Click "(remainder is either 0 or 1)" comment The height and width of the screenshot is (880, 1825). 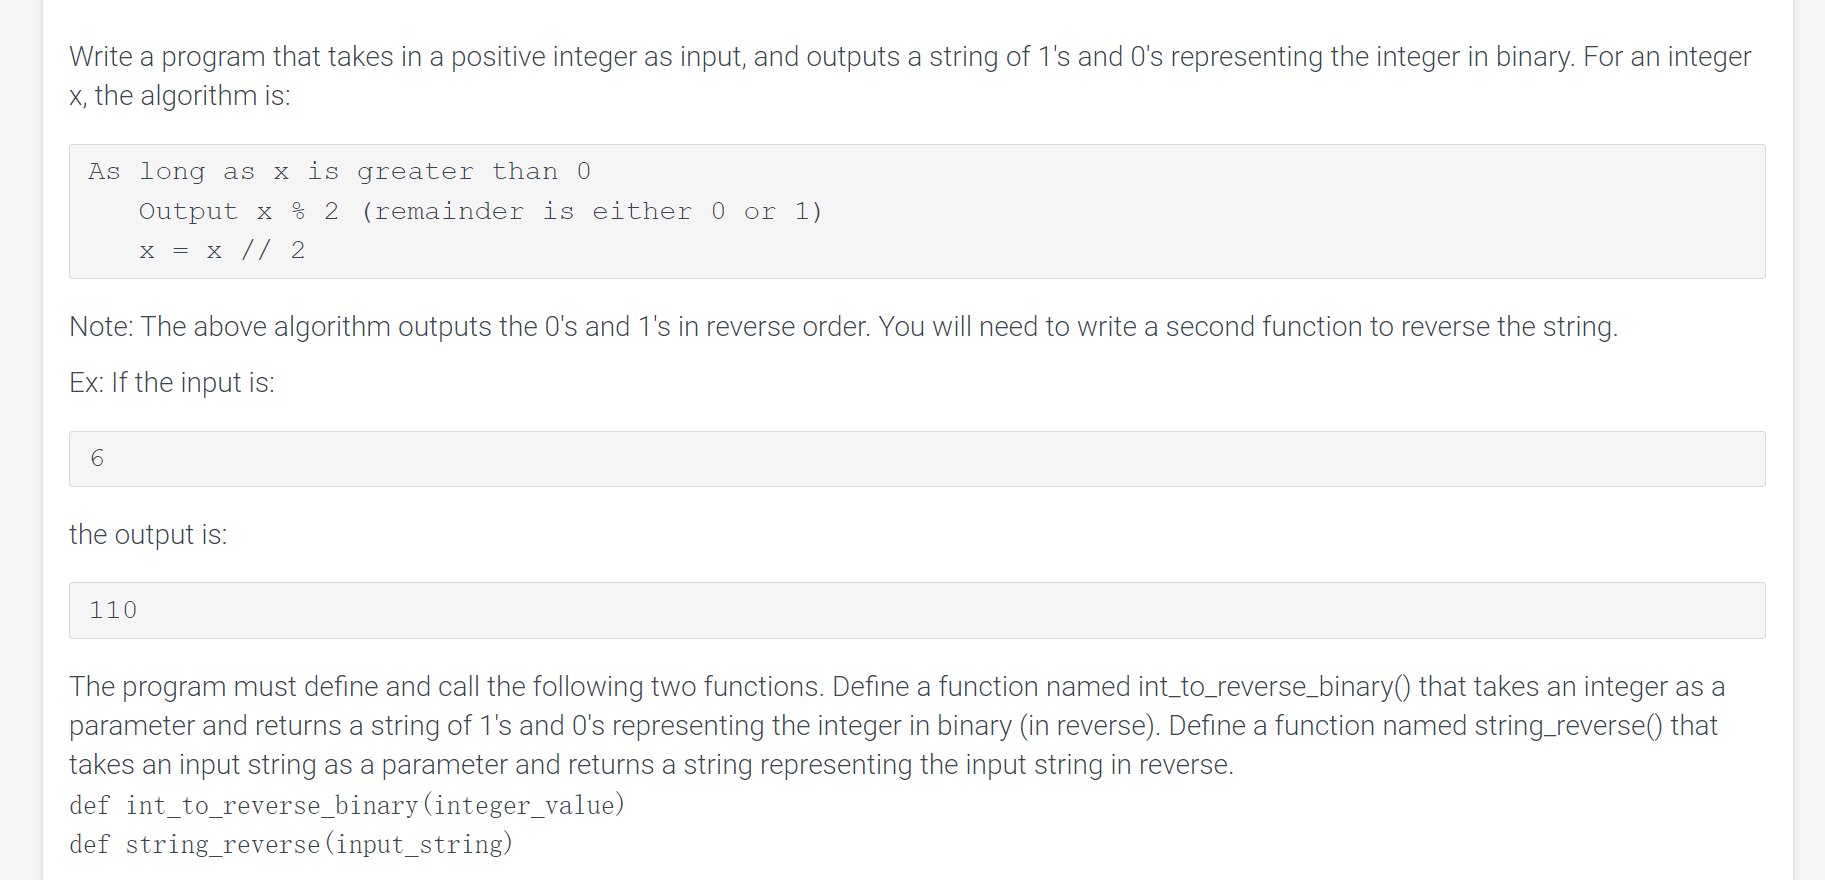(591, 212)
